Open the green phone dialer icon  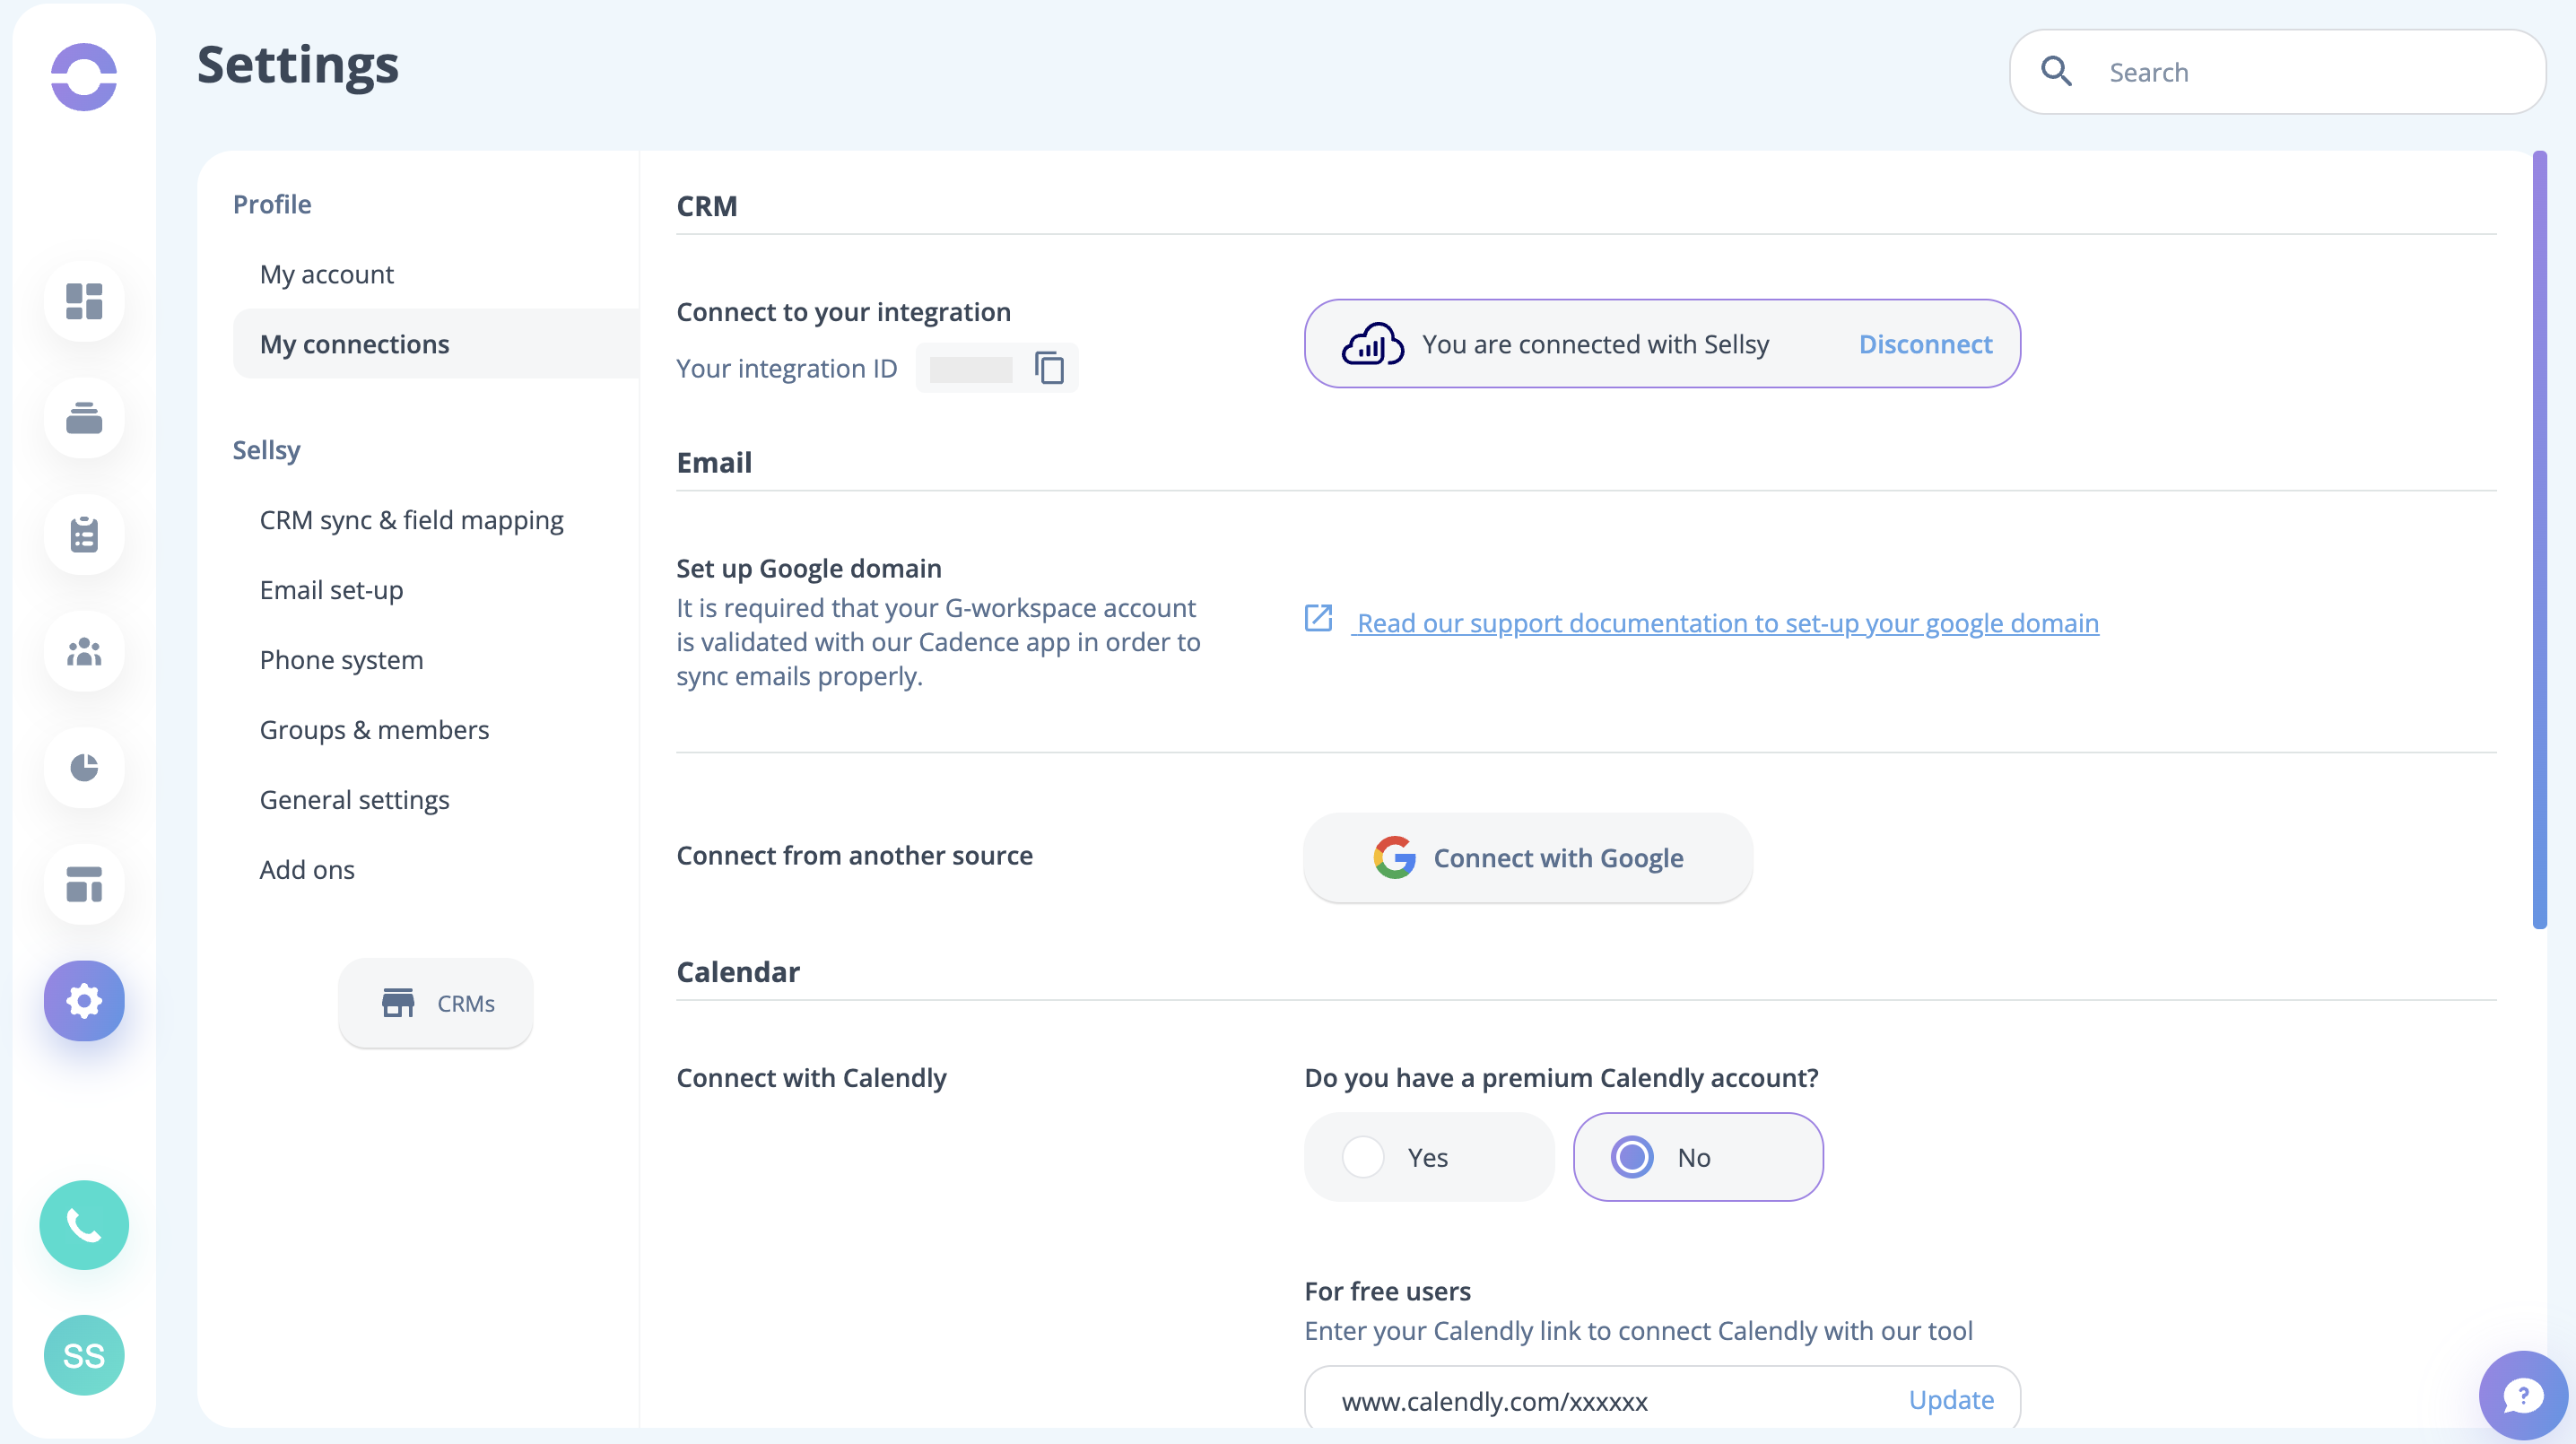pos(84,1226)
